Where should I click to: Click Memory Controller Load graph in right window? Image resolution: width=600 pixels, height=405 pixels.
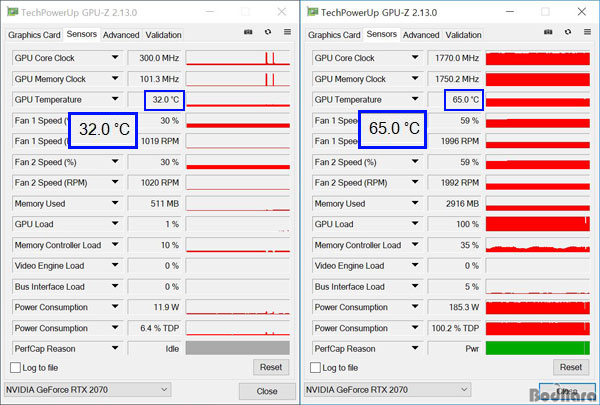point(538,245)
